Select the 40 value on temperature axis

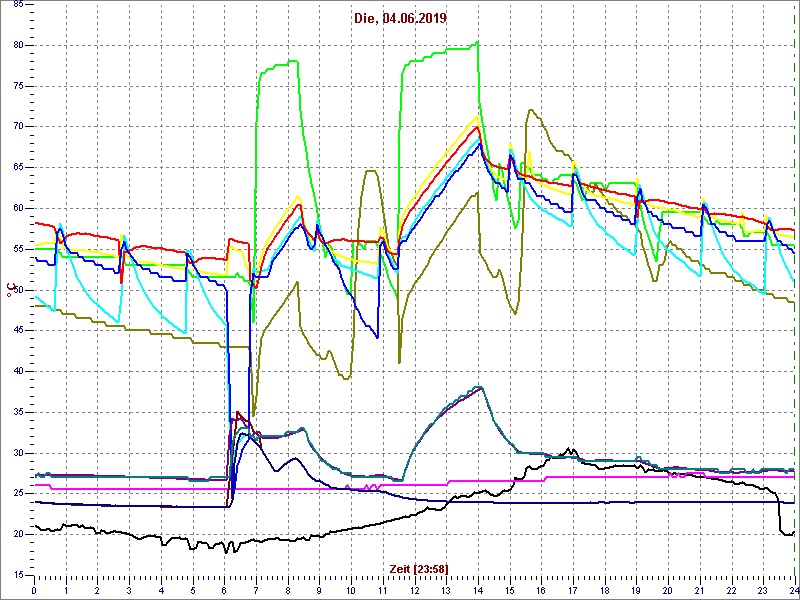pyautogui.click(x=17, y=371)
